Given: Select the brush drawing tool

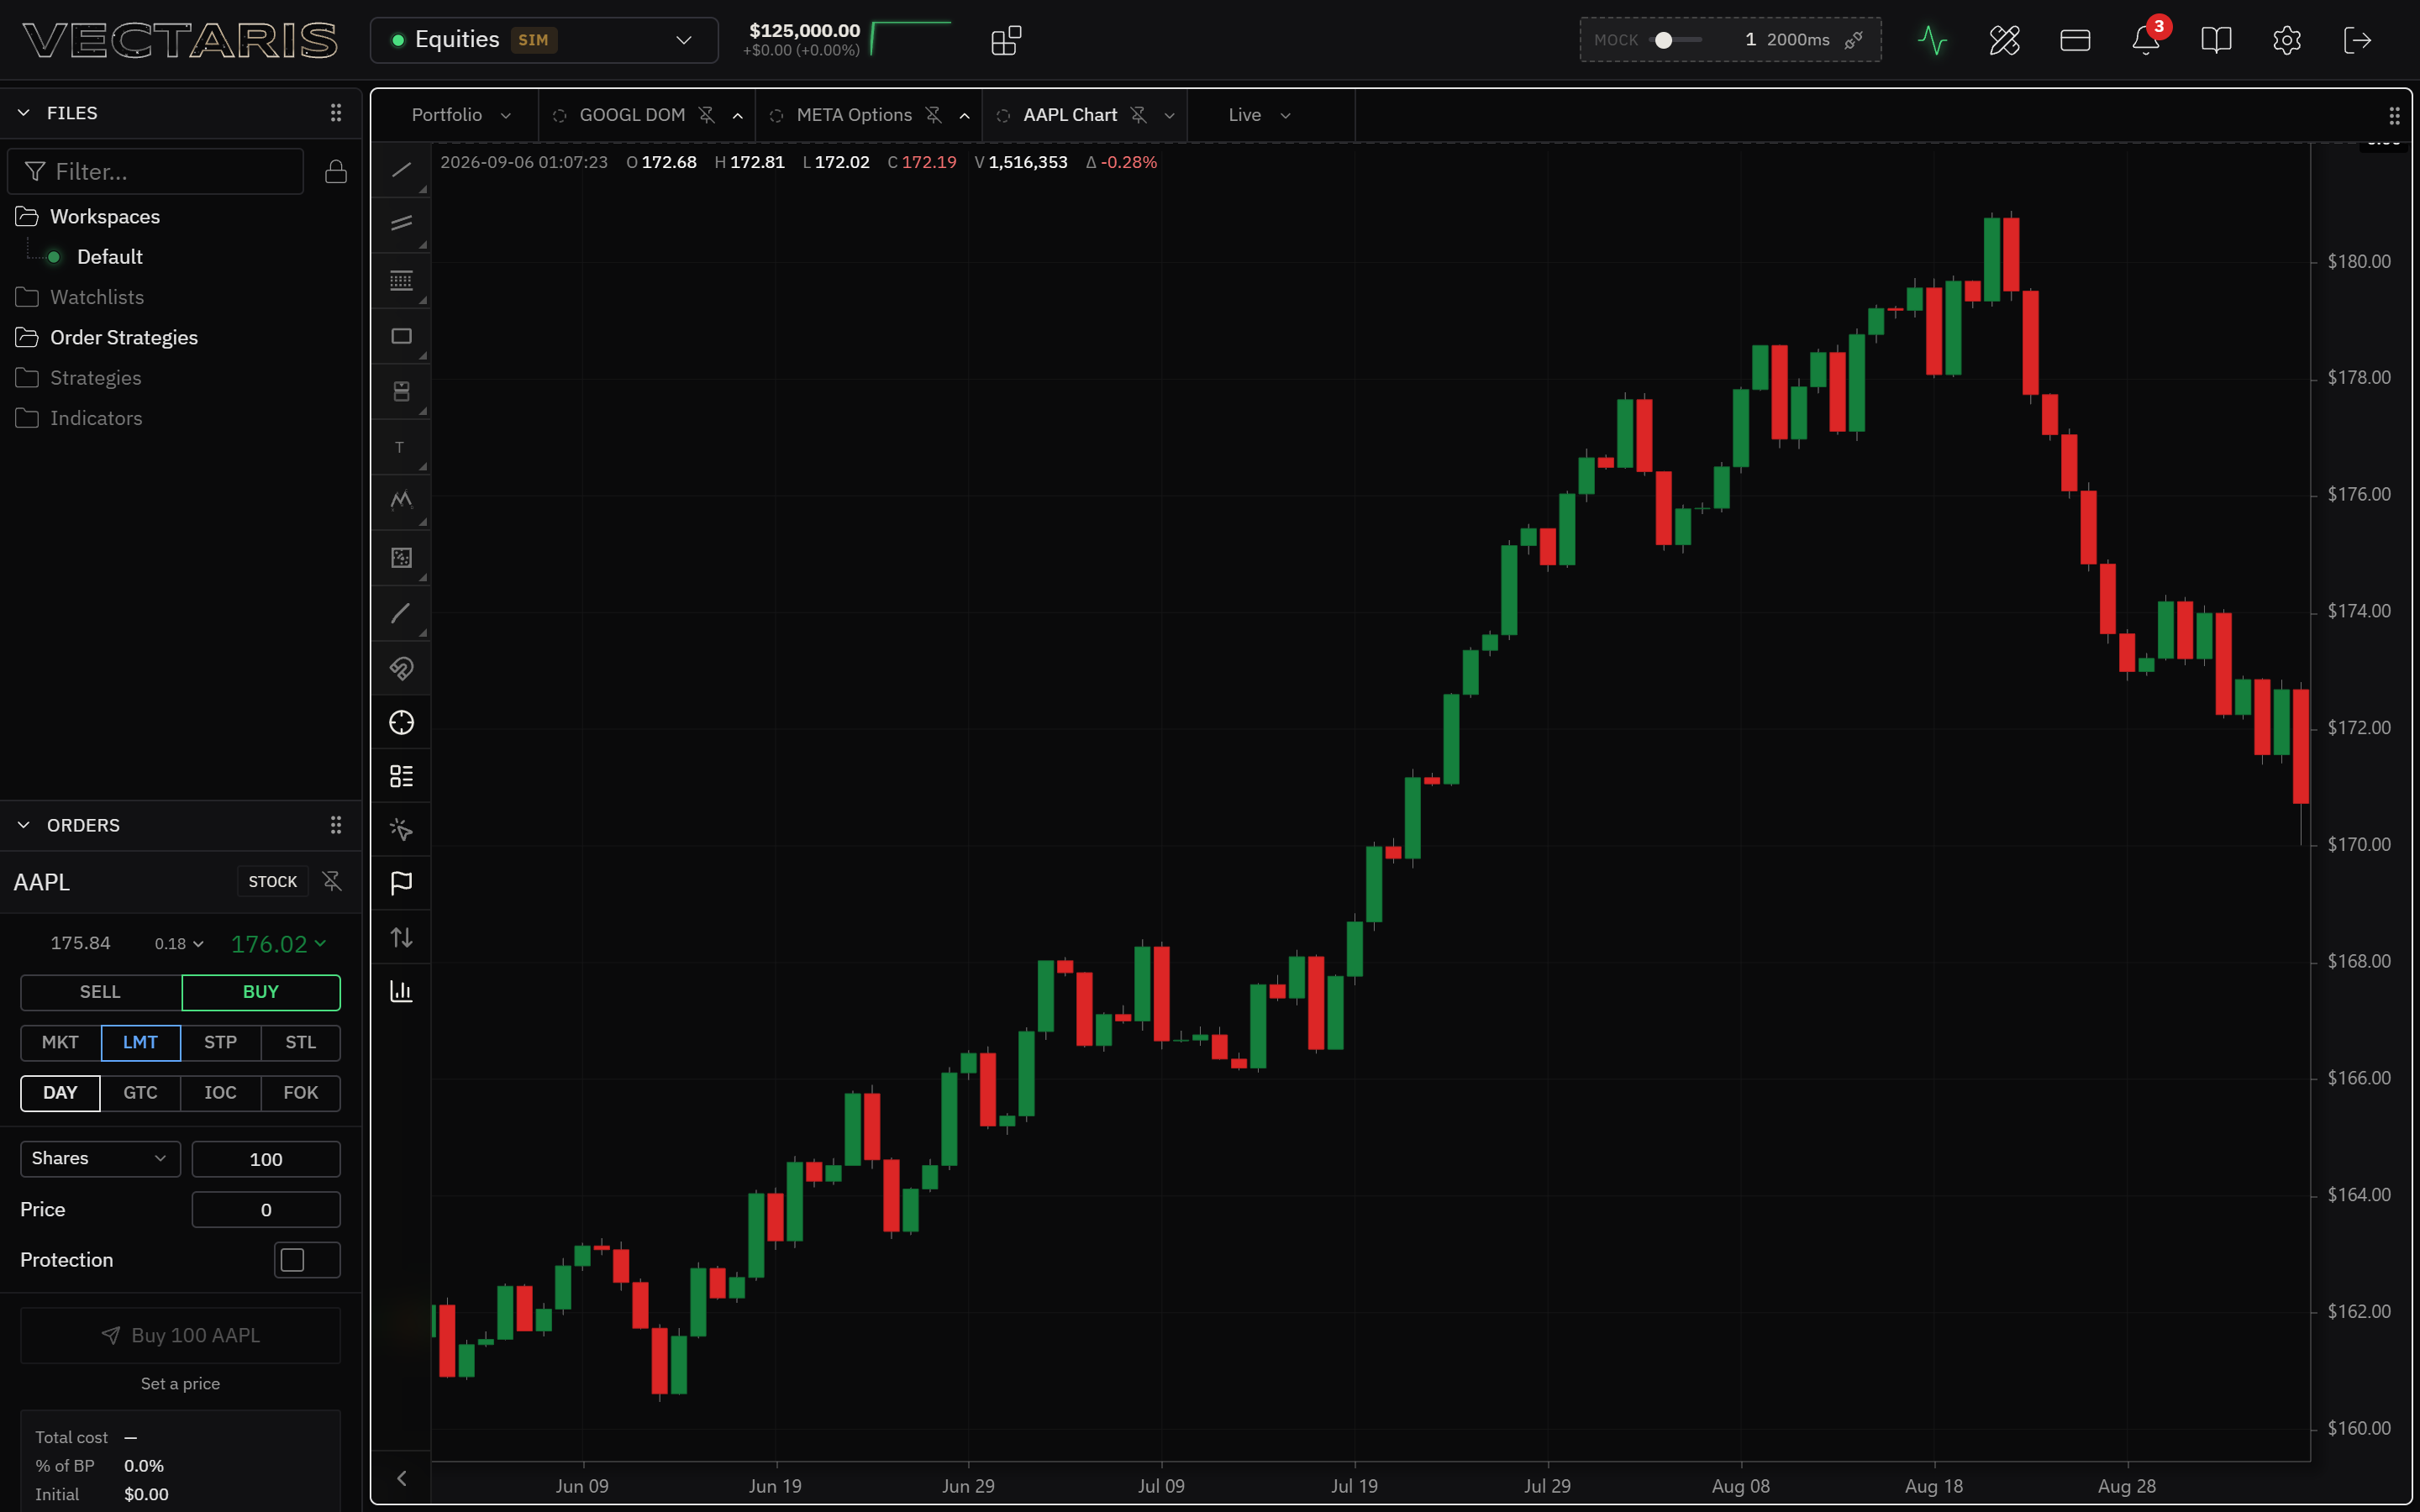Looking at the screenshot, I should pos(401,613).
